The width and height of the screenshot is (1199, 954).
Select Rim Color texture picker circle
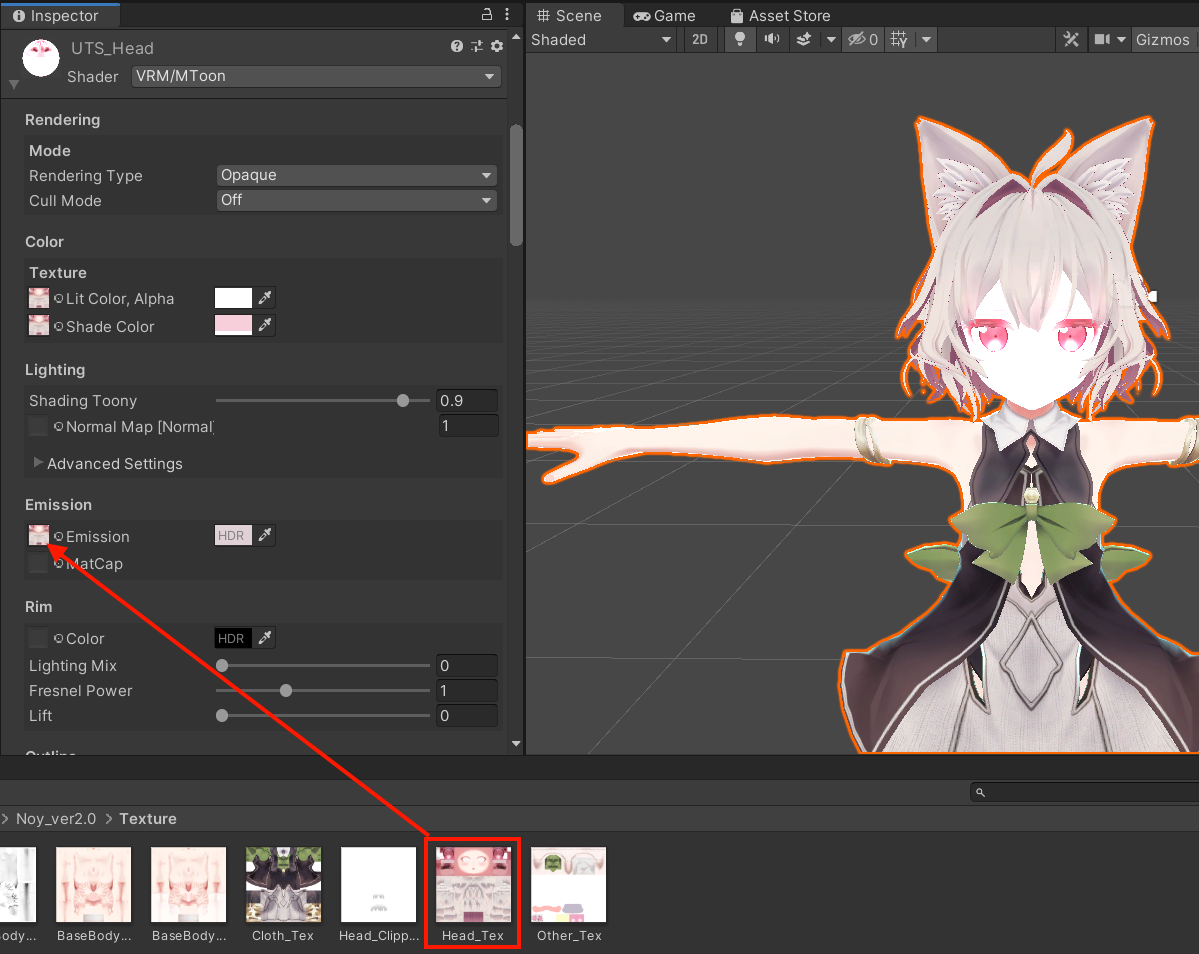click(58, 638)
